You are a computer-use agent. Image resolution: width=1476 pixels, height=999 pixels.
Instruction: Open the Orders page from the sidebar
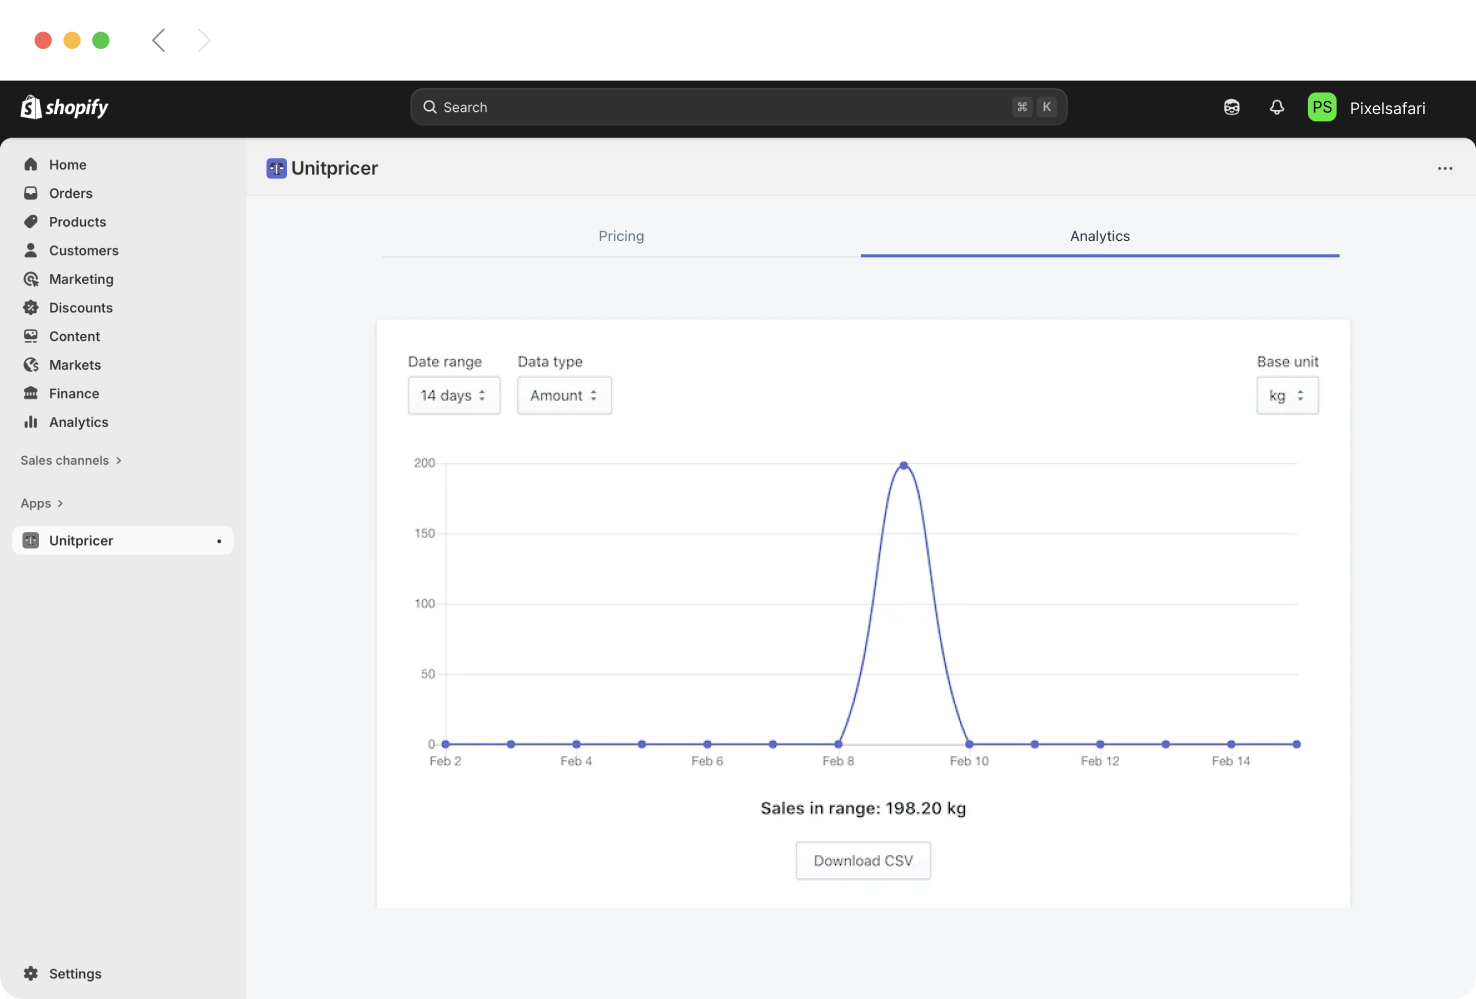pos(70,193)
